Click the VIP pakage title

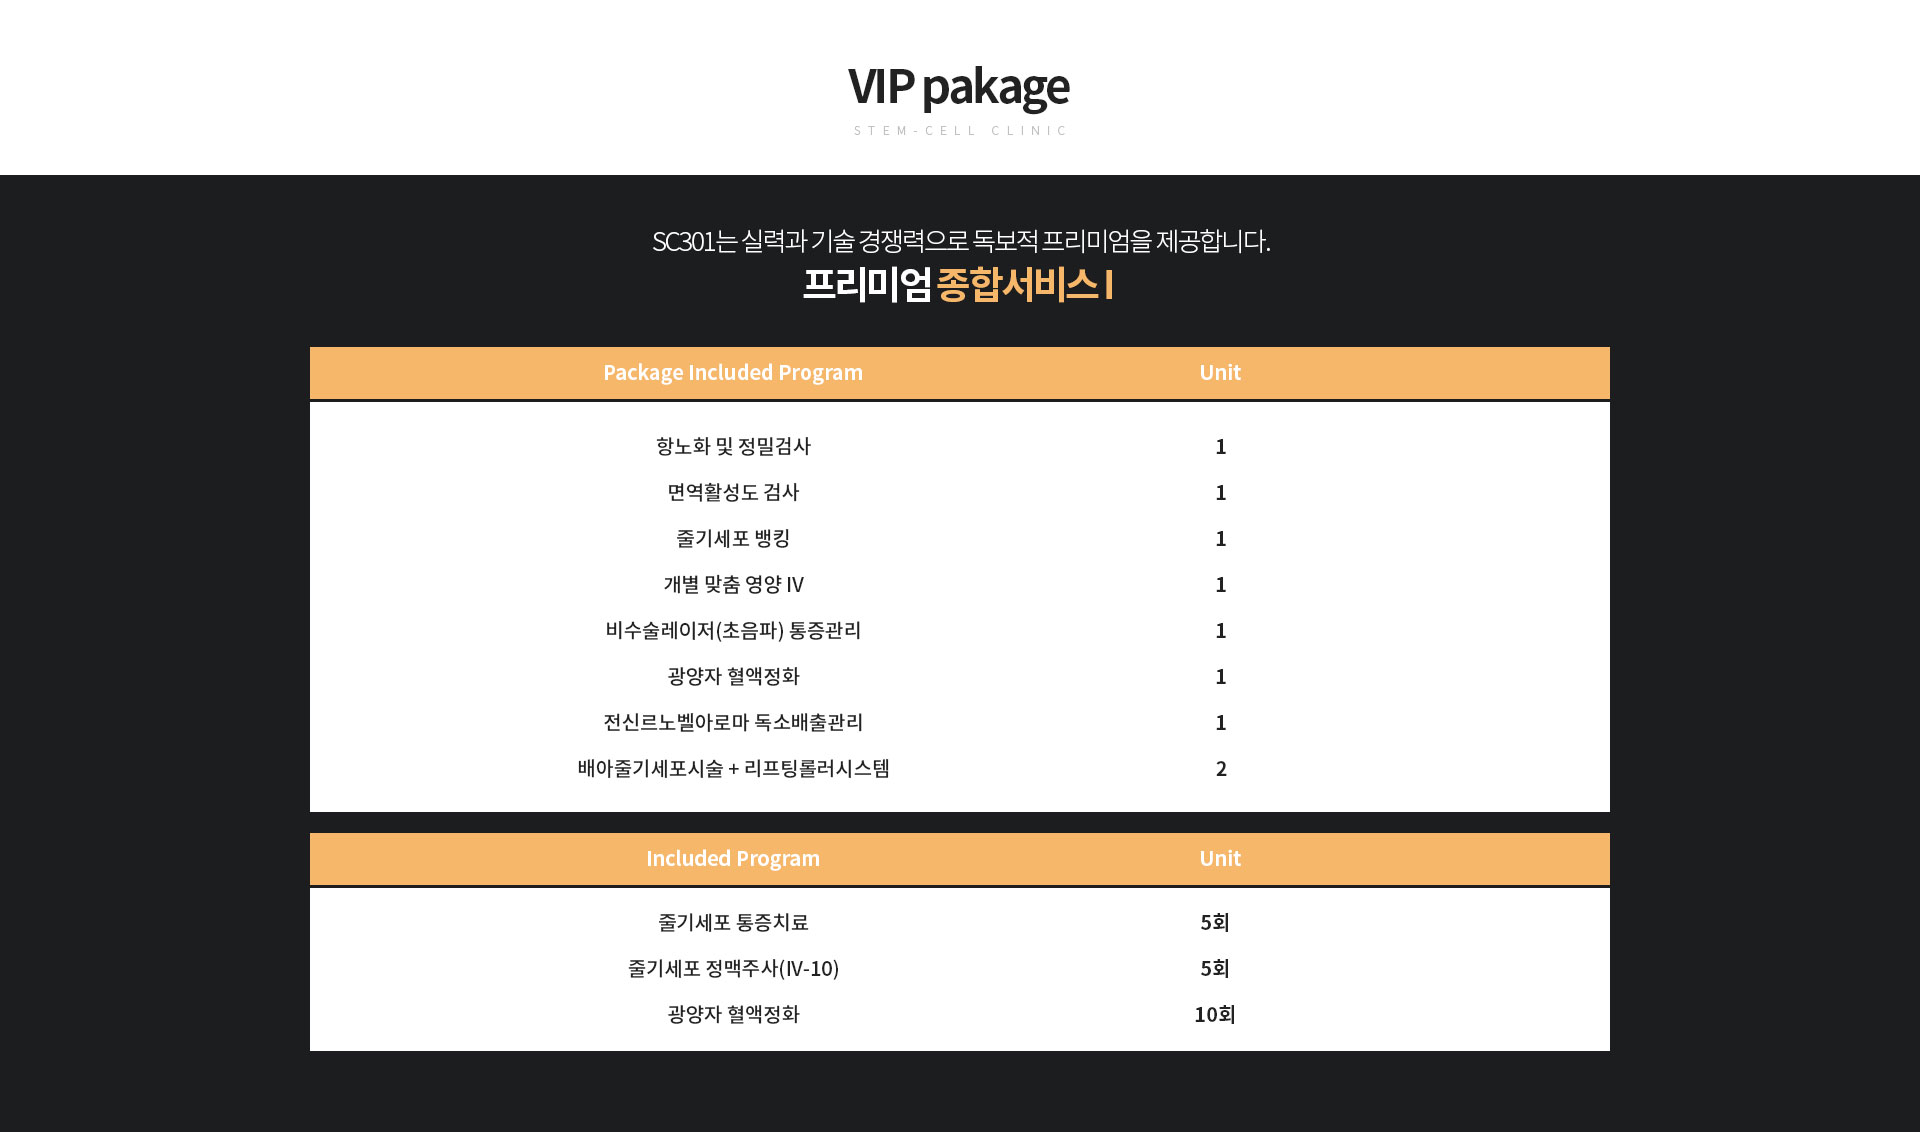click(958, 88)
